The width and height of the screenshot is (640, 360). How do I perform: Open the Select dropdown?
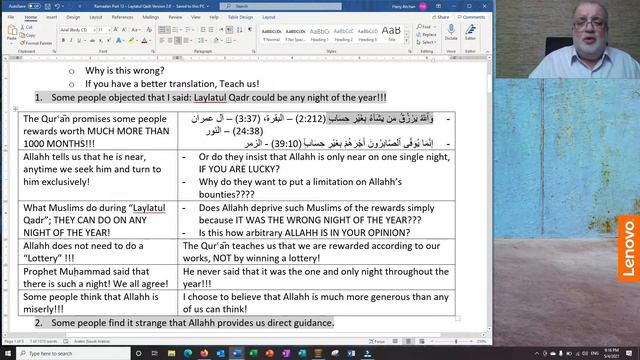[426, 42]
